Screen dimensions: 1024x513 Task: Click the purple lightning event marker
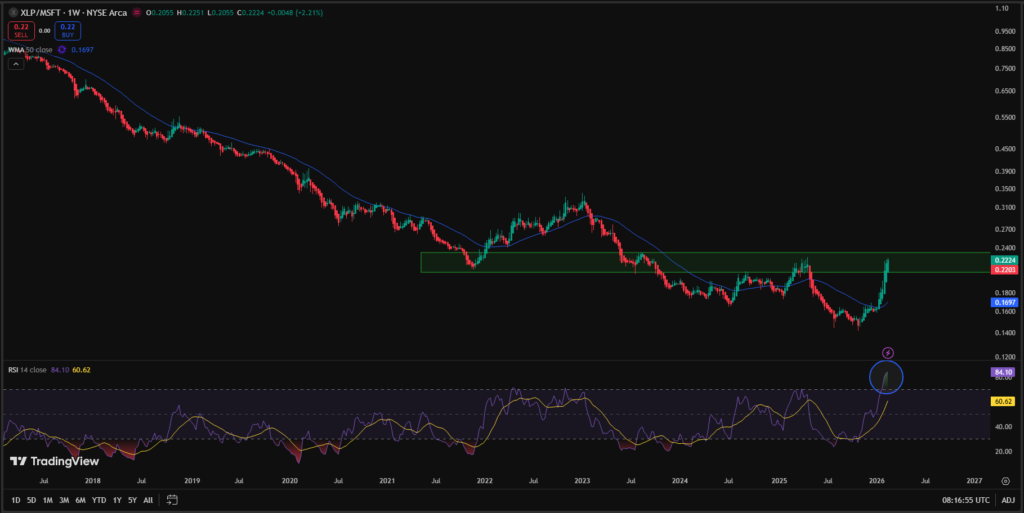888,353
